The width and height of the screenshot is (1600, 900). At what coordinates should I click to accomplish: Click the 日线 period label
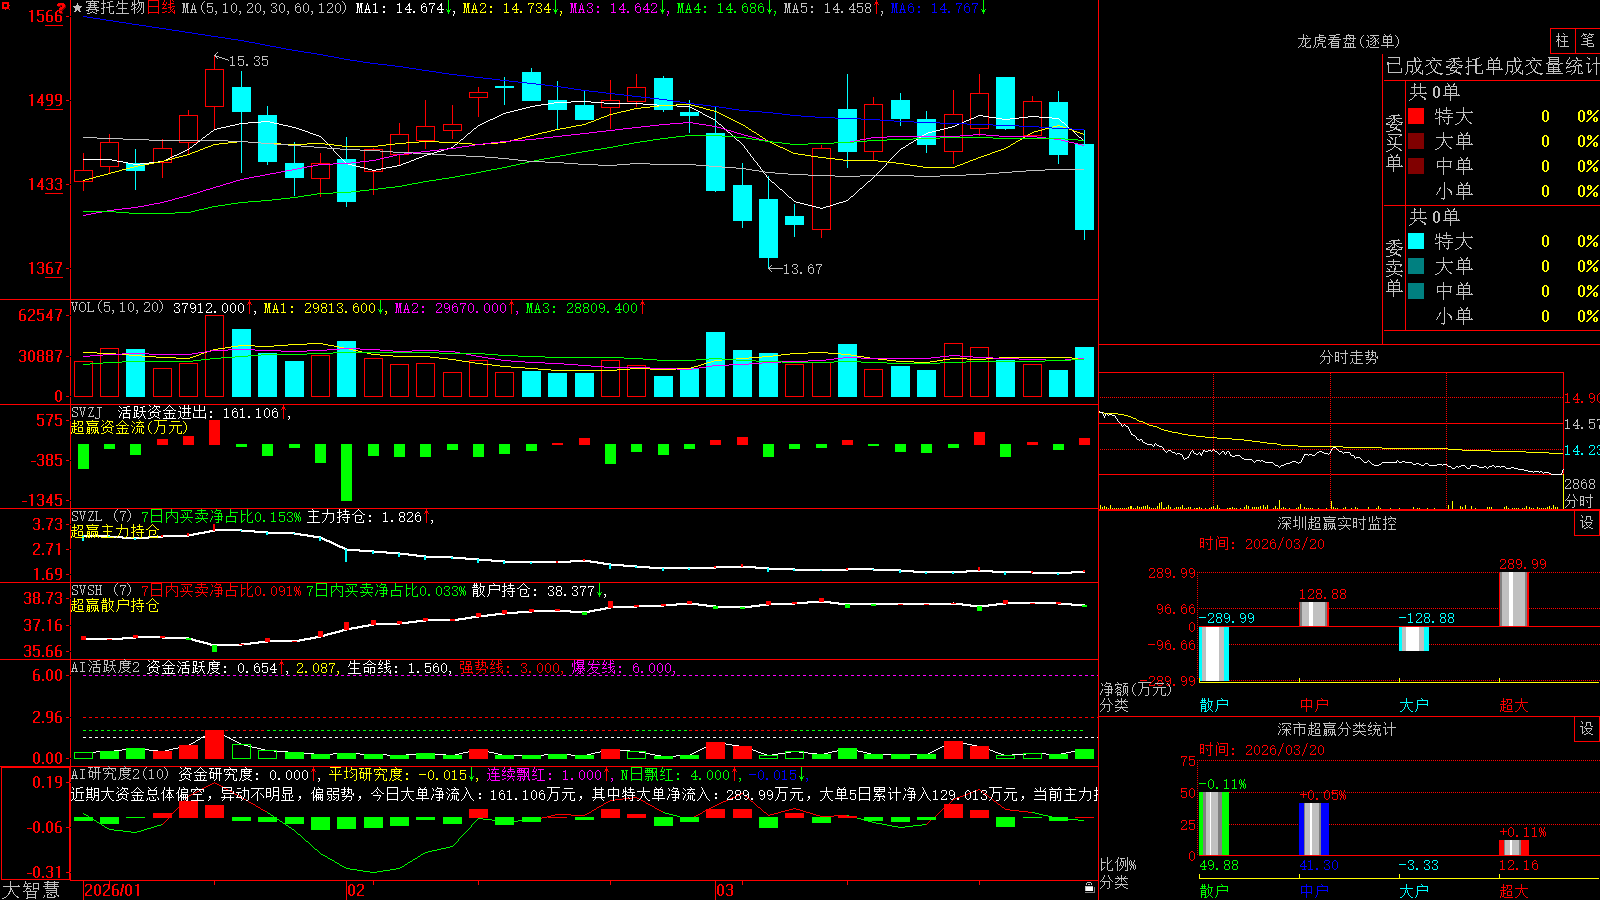click(161, 8)
